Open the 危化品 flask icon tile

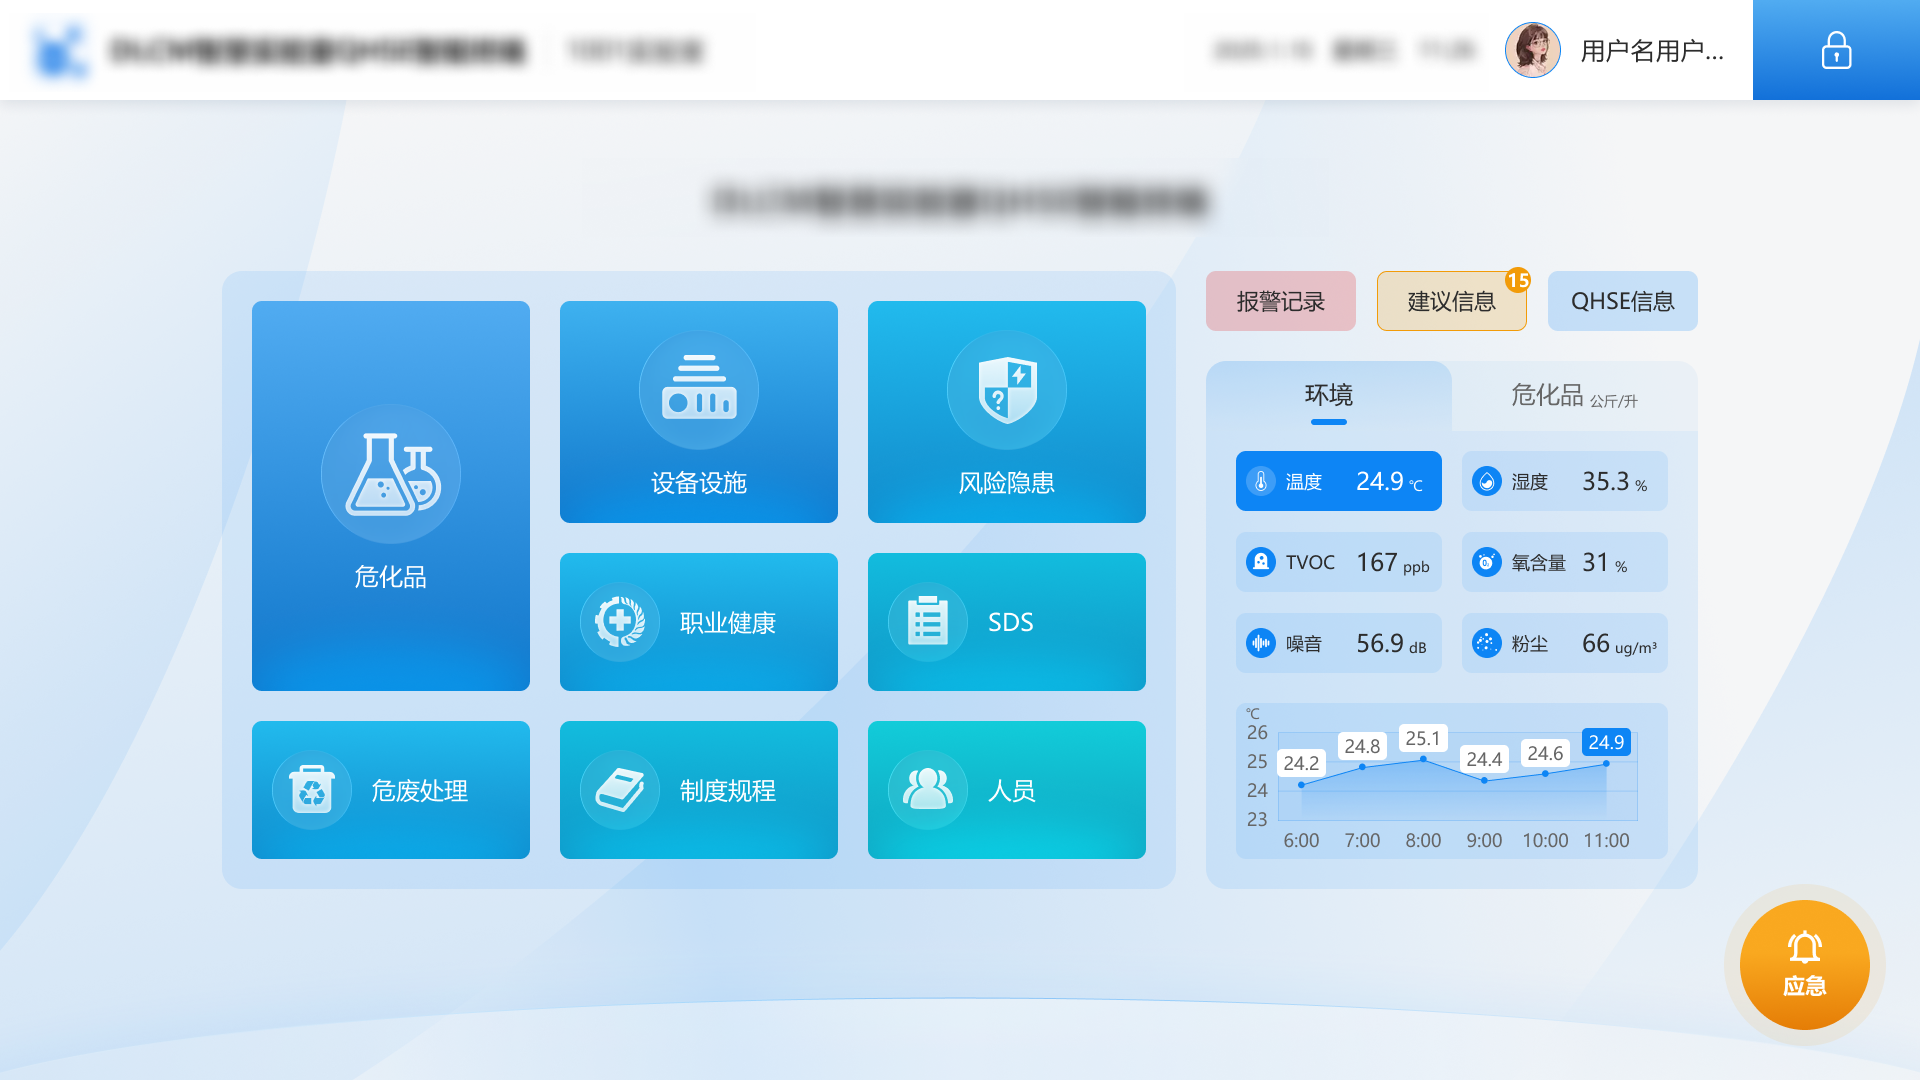[x=390, y=474]
